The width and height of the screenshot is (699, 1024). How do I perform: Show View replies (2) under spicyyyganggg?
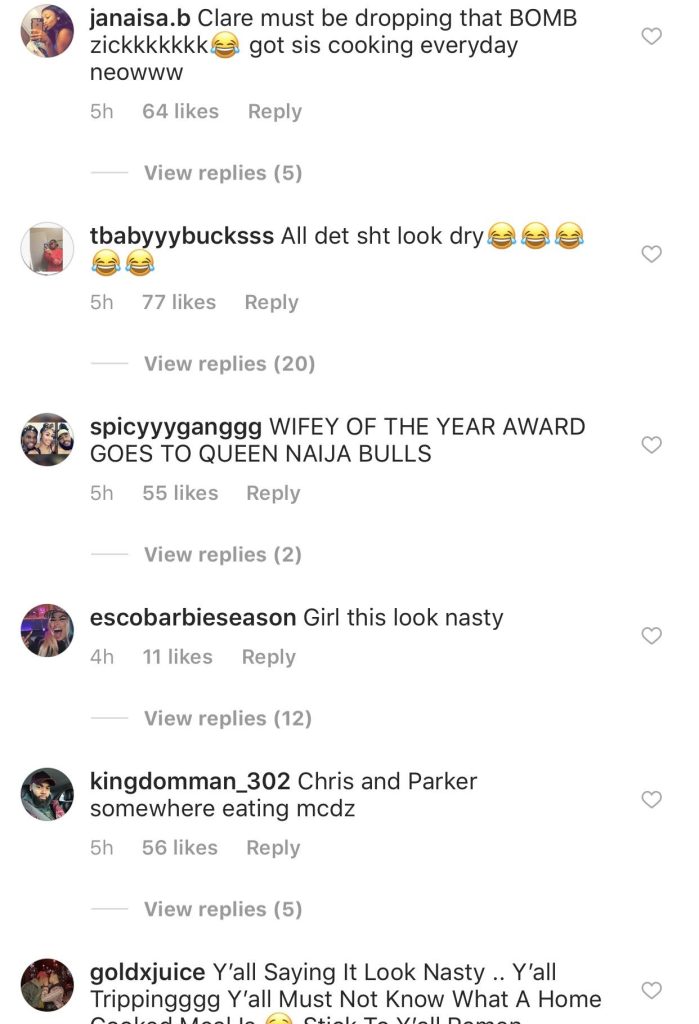click(x=223, y=554)
